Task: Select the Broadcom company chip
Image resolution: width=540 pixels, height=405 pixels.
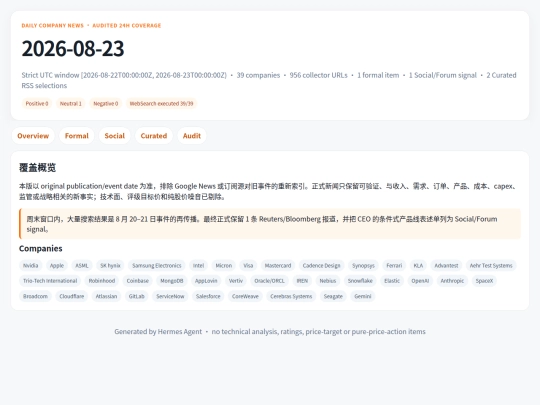Action: pyautogui.click(x=35, y=296)
